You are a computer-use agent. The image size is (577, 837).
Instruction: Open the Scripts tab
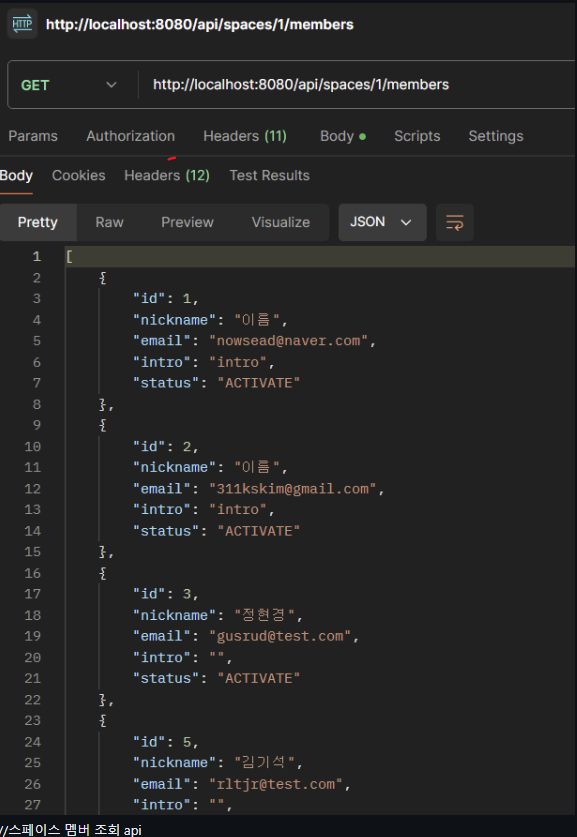click(x=417, y=136)
